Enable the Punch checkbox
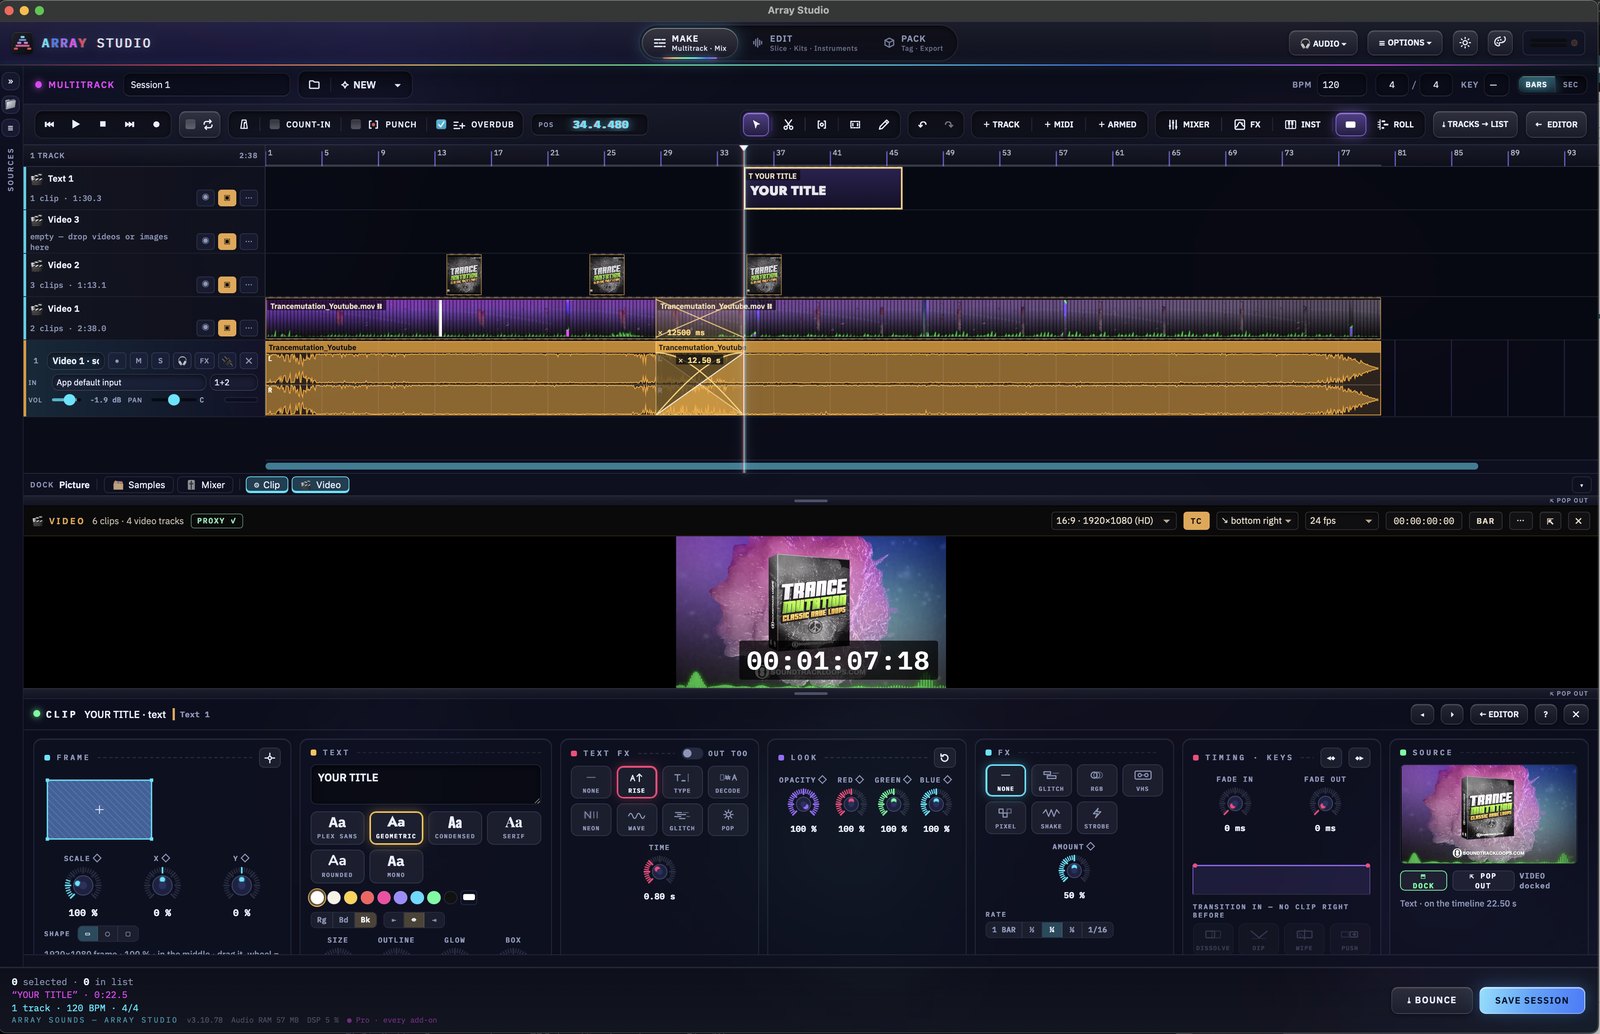This screenshot has height=1034, width=1600. click(355, 125)
